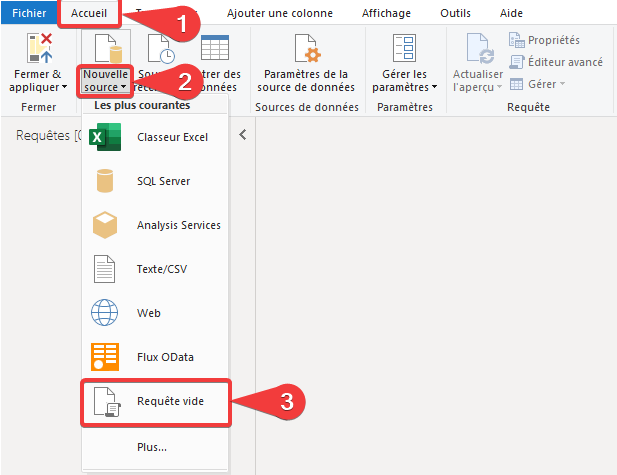617x475 pixels.
Task: Open the Fichier tab
Action: coord(29,13)
